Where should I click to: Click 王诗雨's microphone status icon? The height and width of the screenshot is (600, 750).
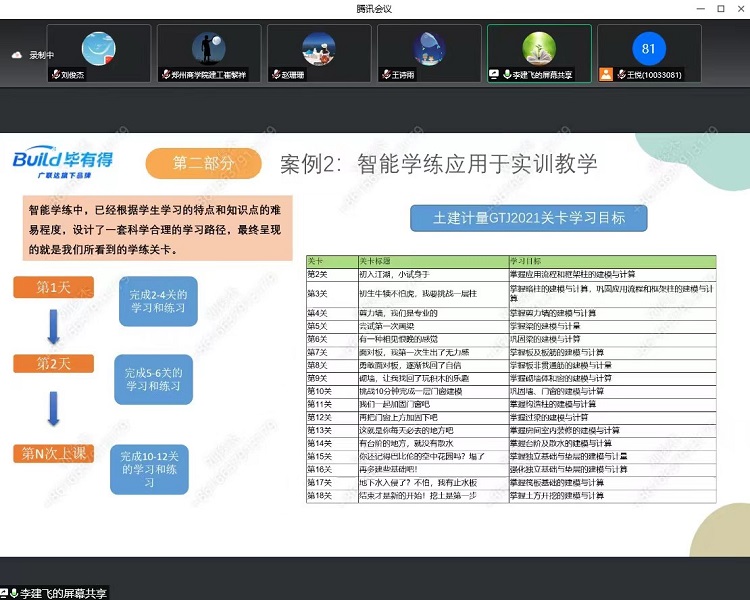click(386, 75)
